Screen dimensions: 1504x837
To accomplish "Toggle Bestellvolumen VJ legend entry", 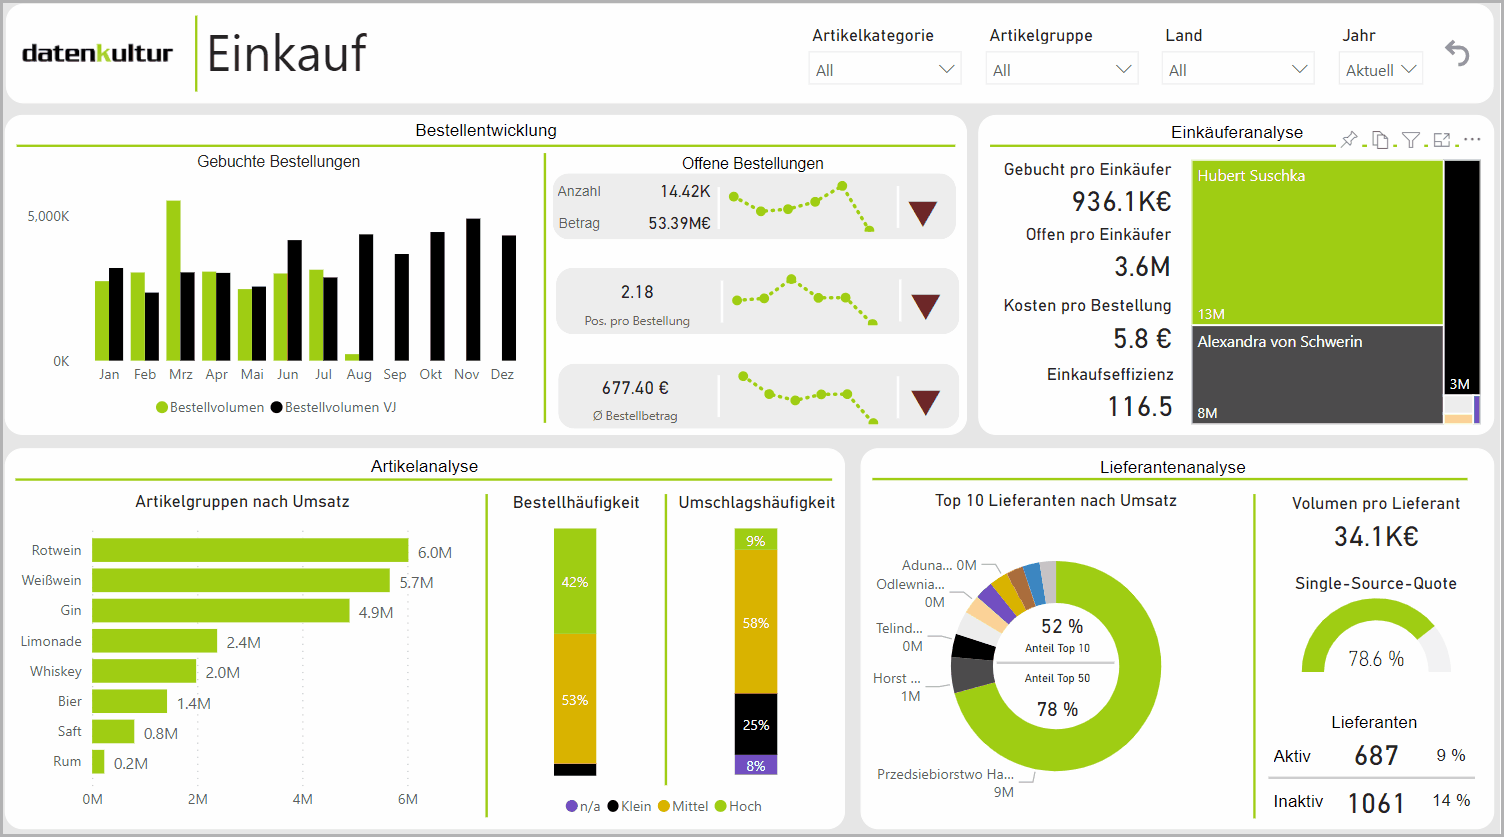I will pyautogui.click(x=333, y=407).
